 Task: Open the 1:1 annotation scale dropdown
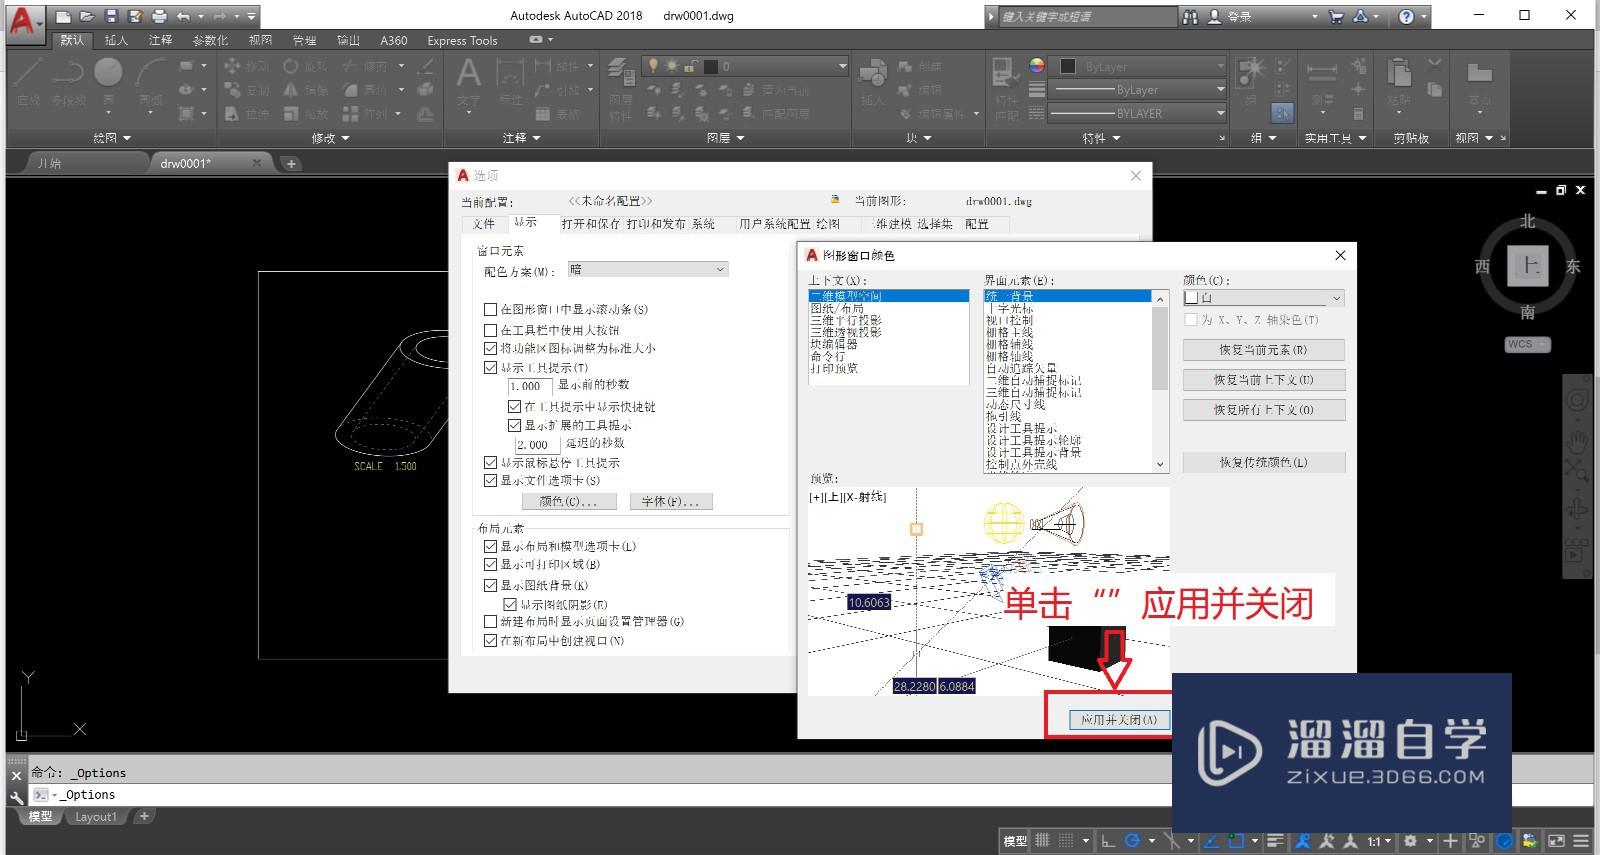[1379, 841]
